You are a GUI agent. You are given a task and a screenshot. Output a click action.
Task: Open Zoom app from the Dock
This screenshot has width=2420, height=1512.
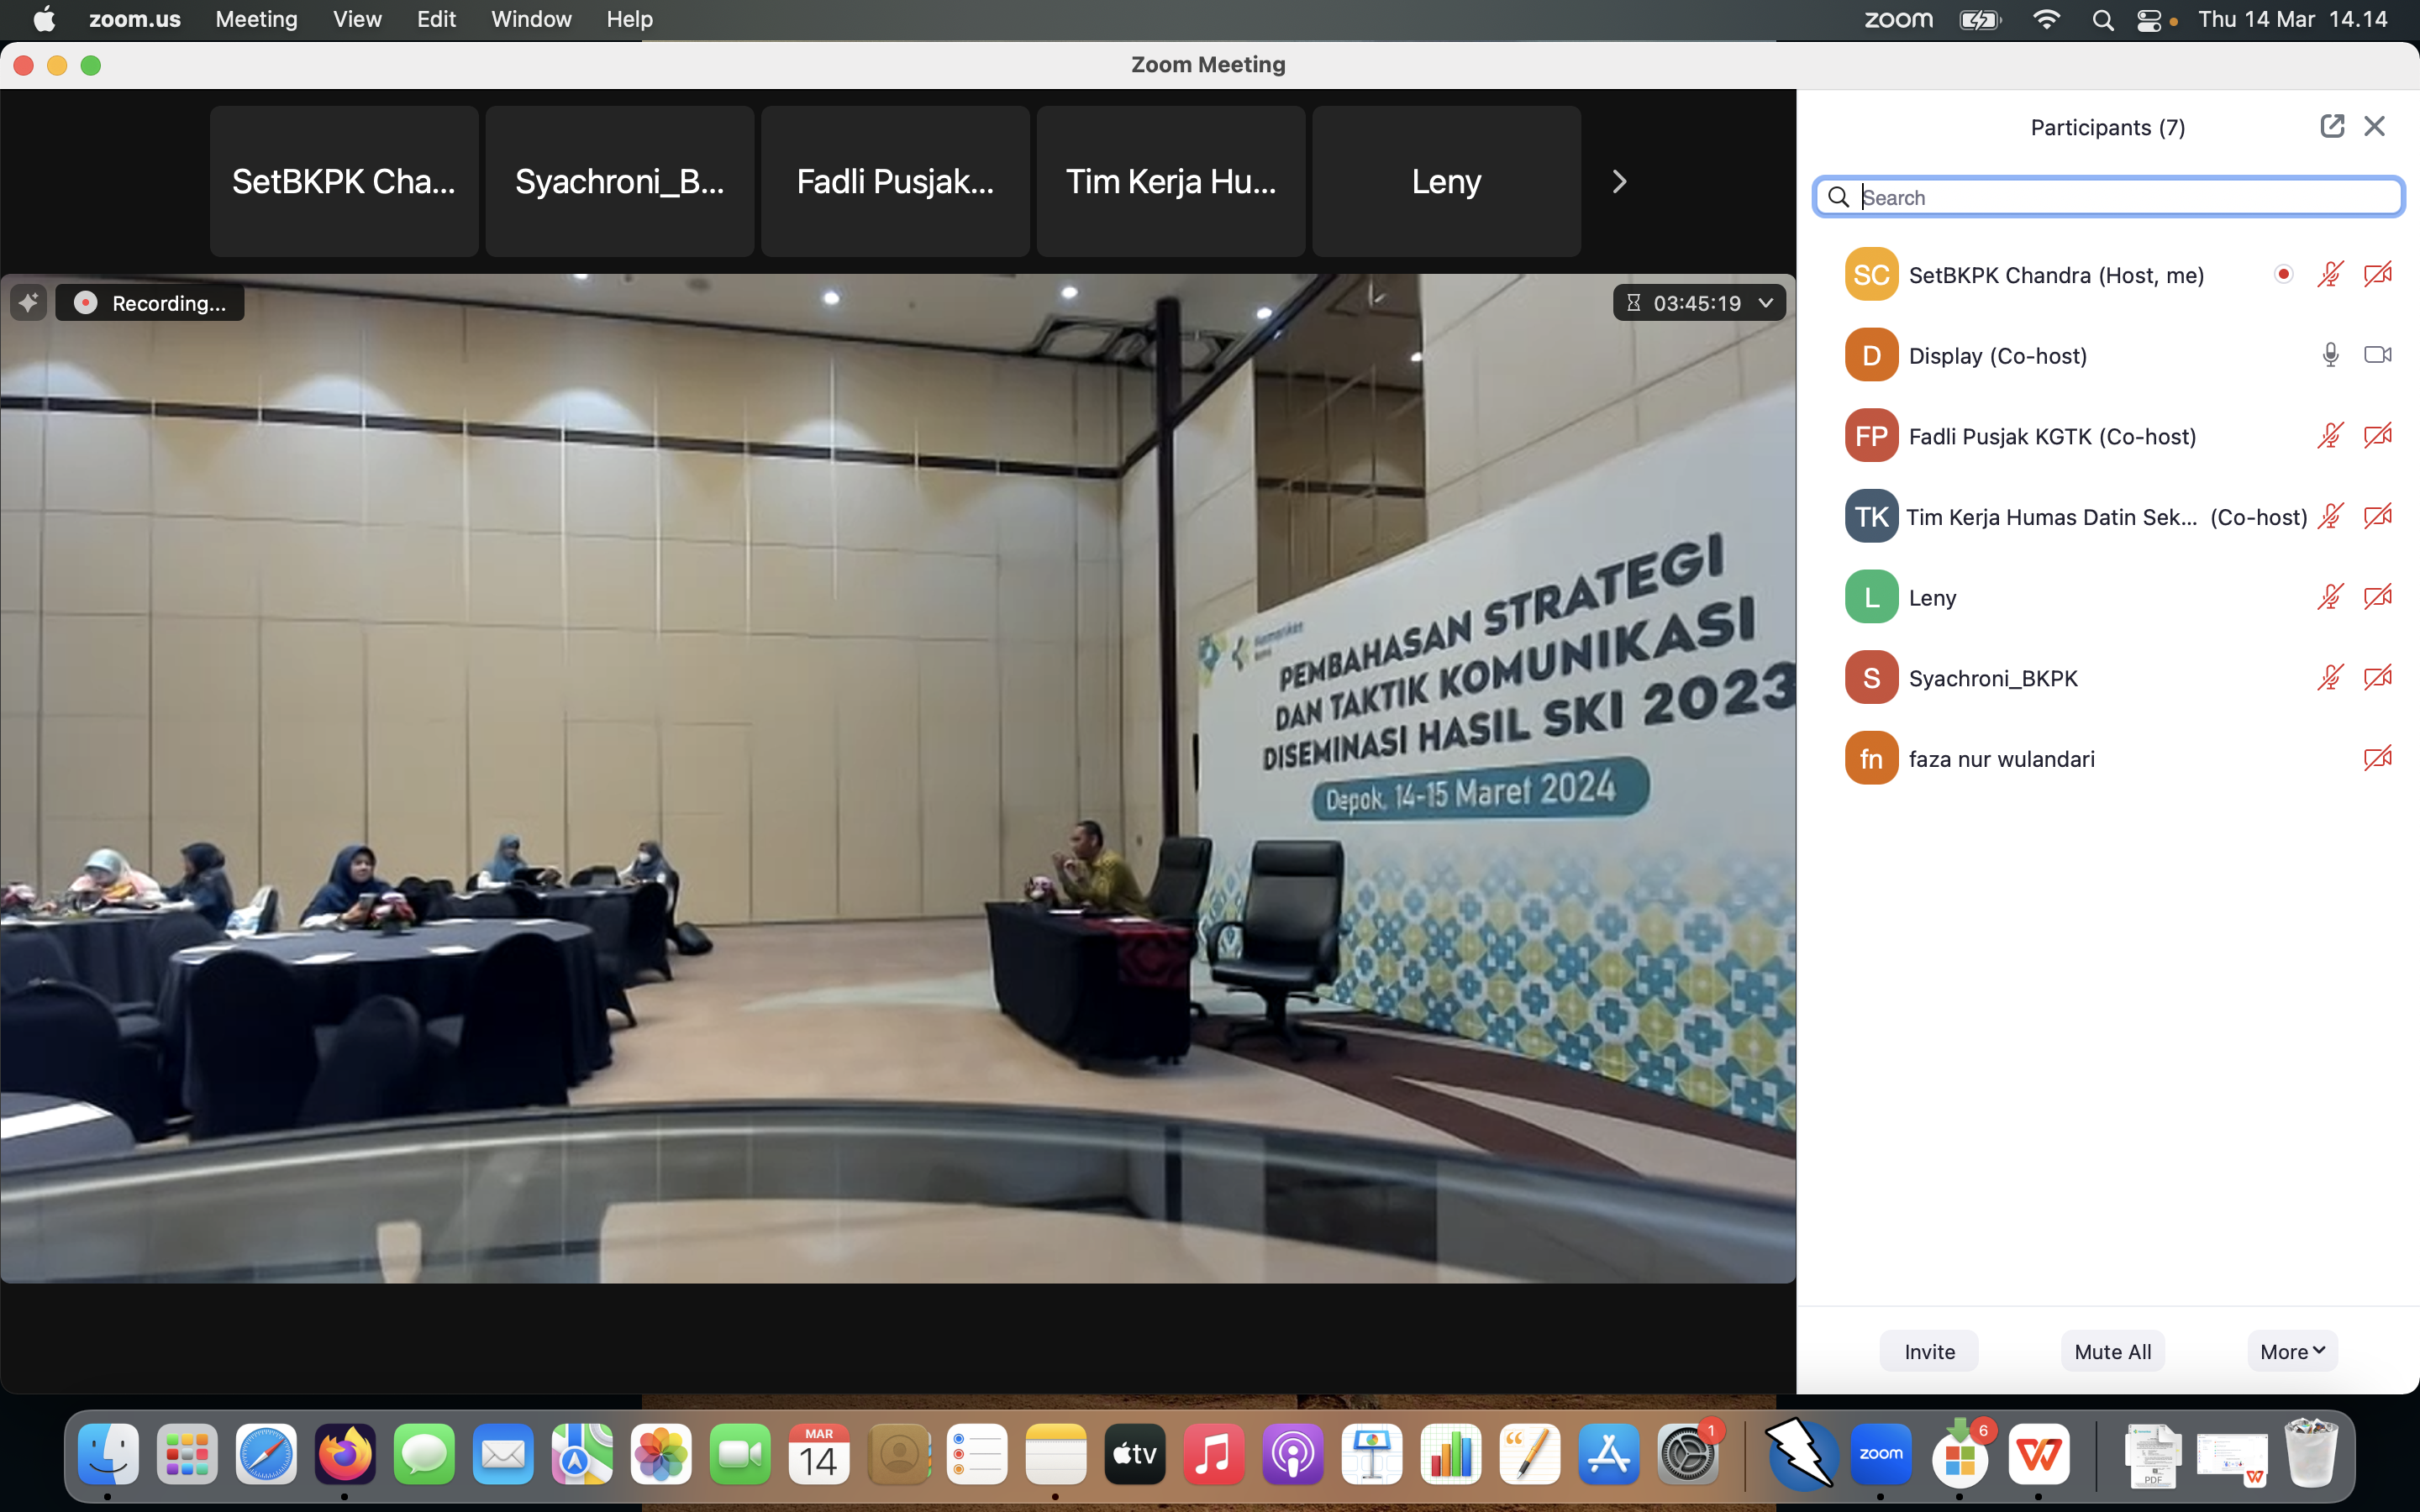pyautogui.click(x=1880, y=1454)
